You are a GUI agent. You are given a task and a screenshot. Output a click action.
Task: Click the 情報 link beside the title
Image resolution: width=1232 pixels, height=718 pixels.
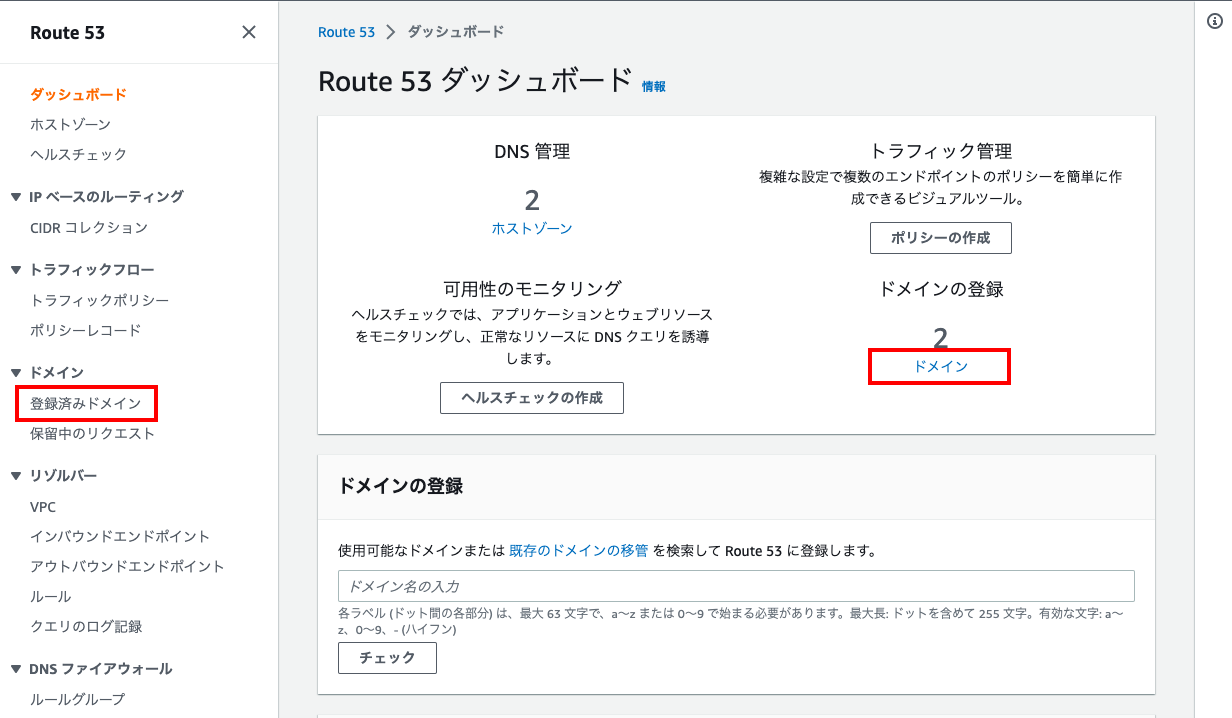[654, 87]
